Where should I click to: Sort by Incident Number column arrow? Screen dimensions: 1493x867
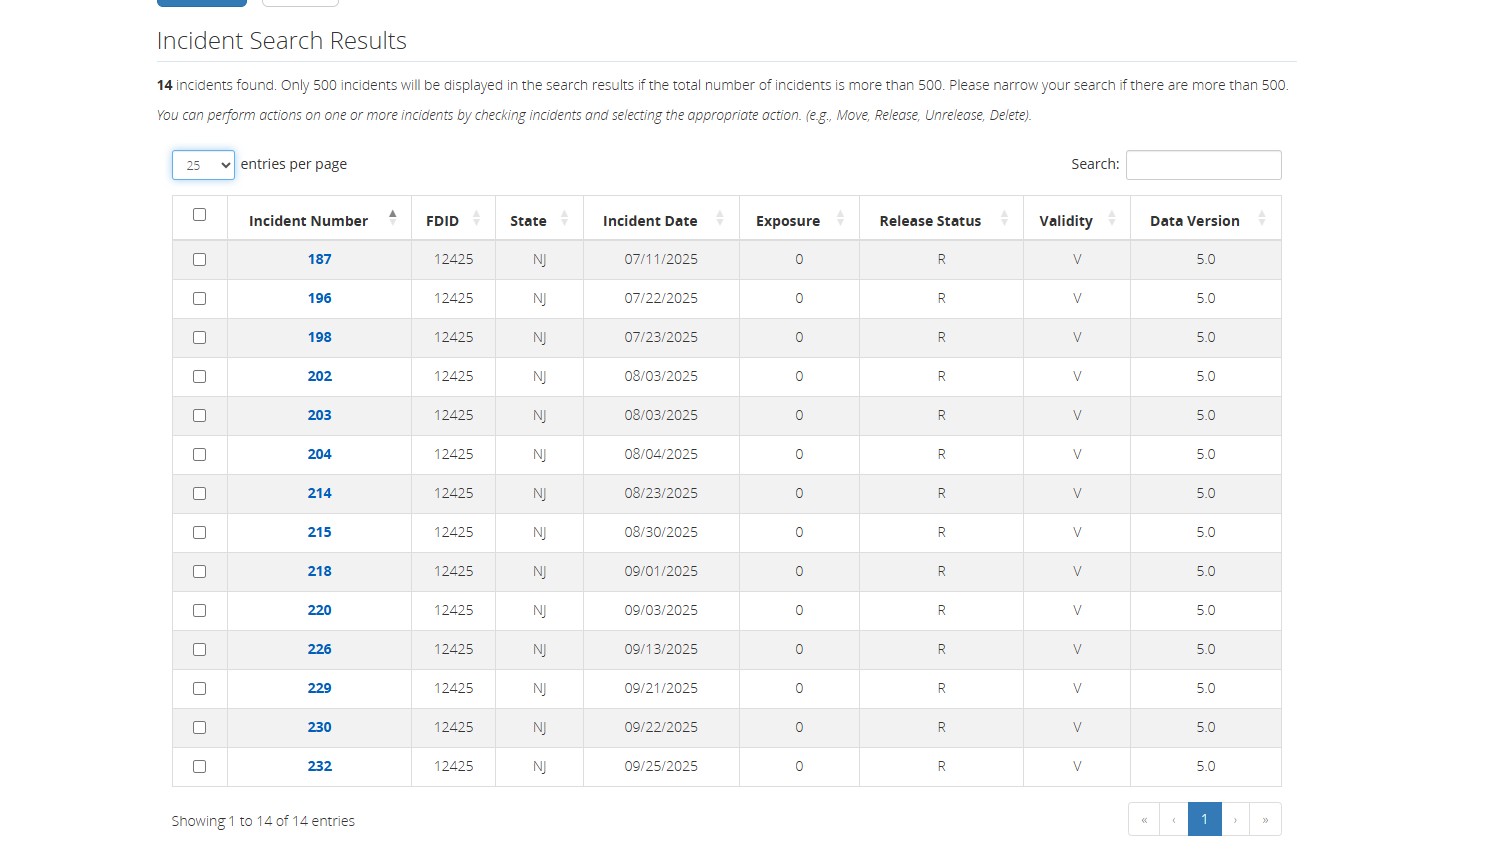tap(392, 219)
